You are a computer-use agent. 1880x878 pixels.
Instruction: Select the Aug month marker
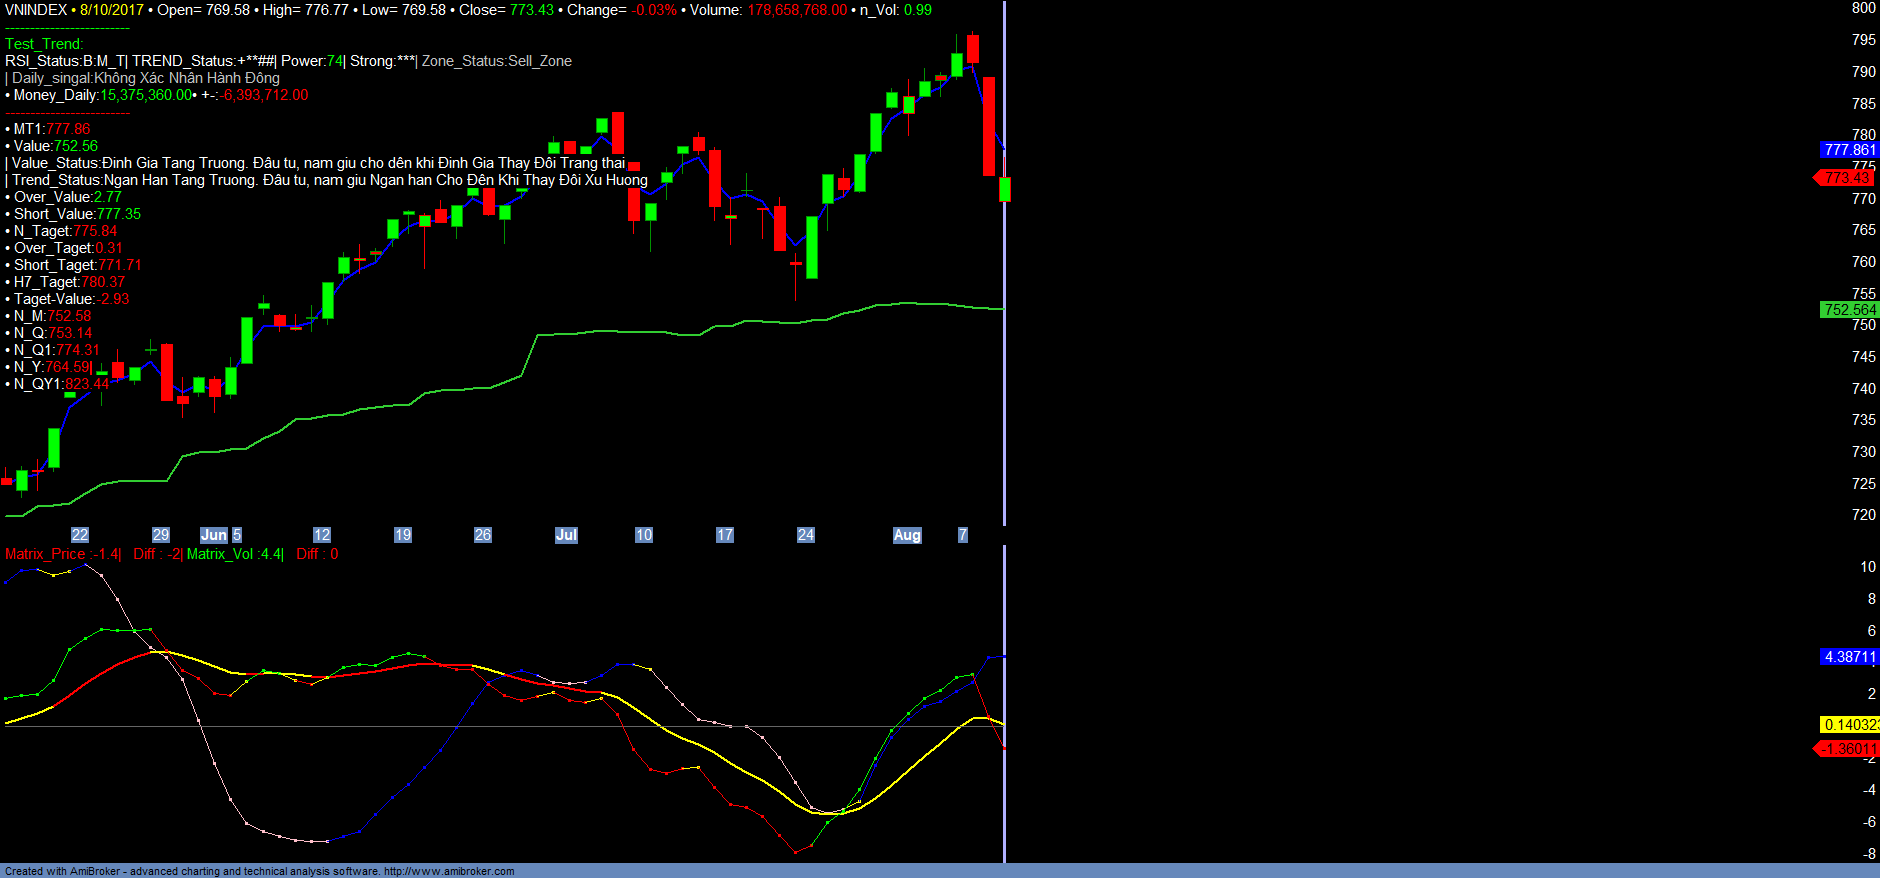coord(907,535)
